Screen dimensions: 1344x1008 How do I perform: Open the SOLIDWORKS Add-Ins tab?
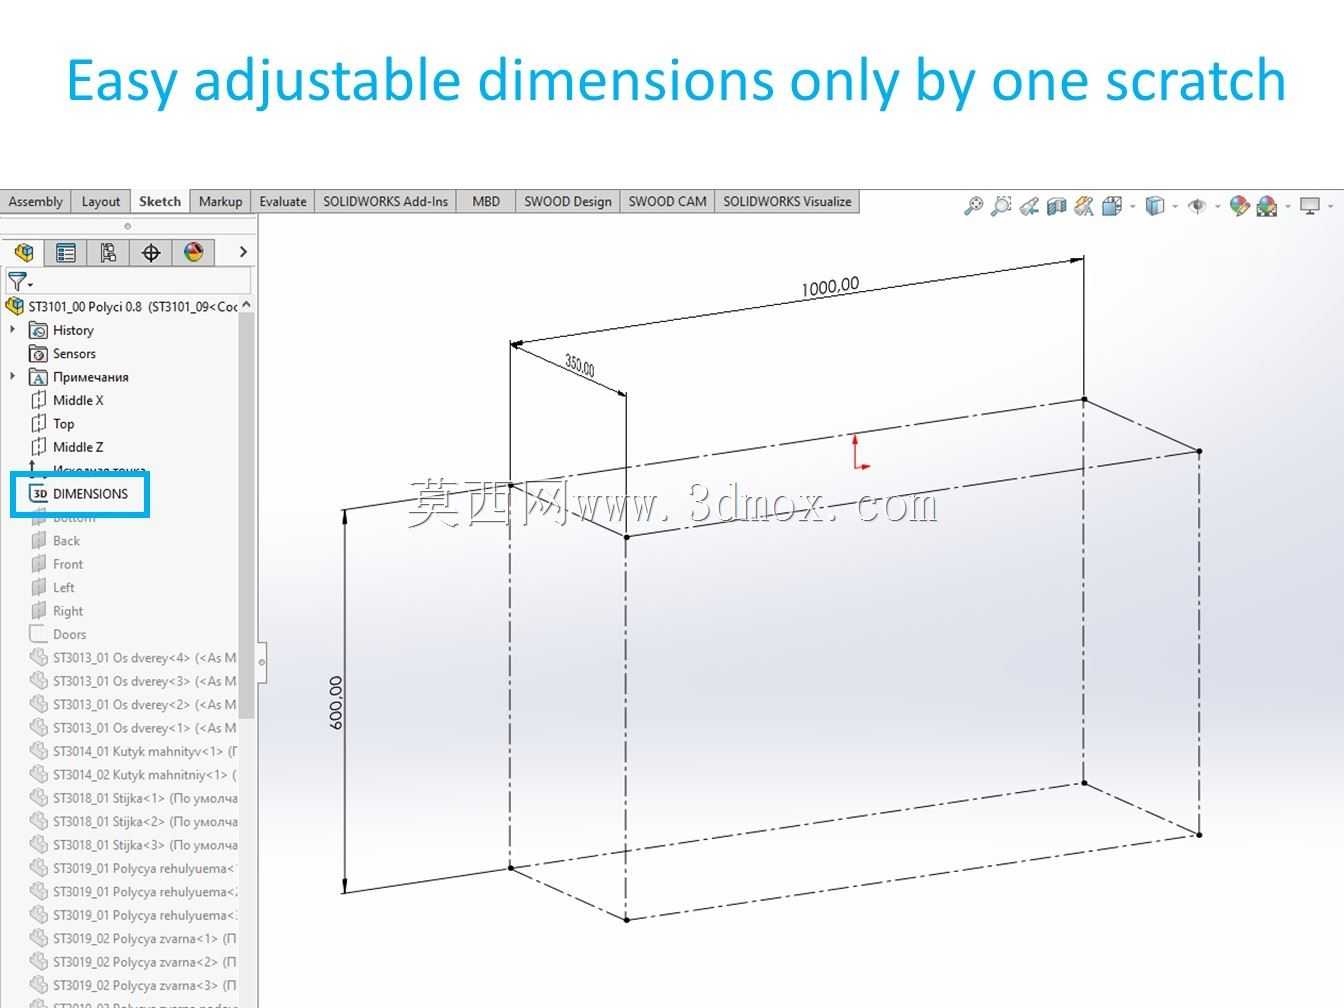point(385,201)
